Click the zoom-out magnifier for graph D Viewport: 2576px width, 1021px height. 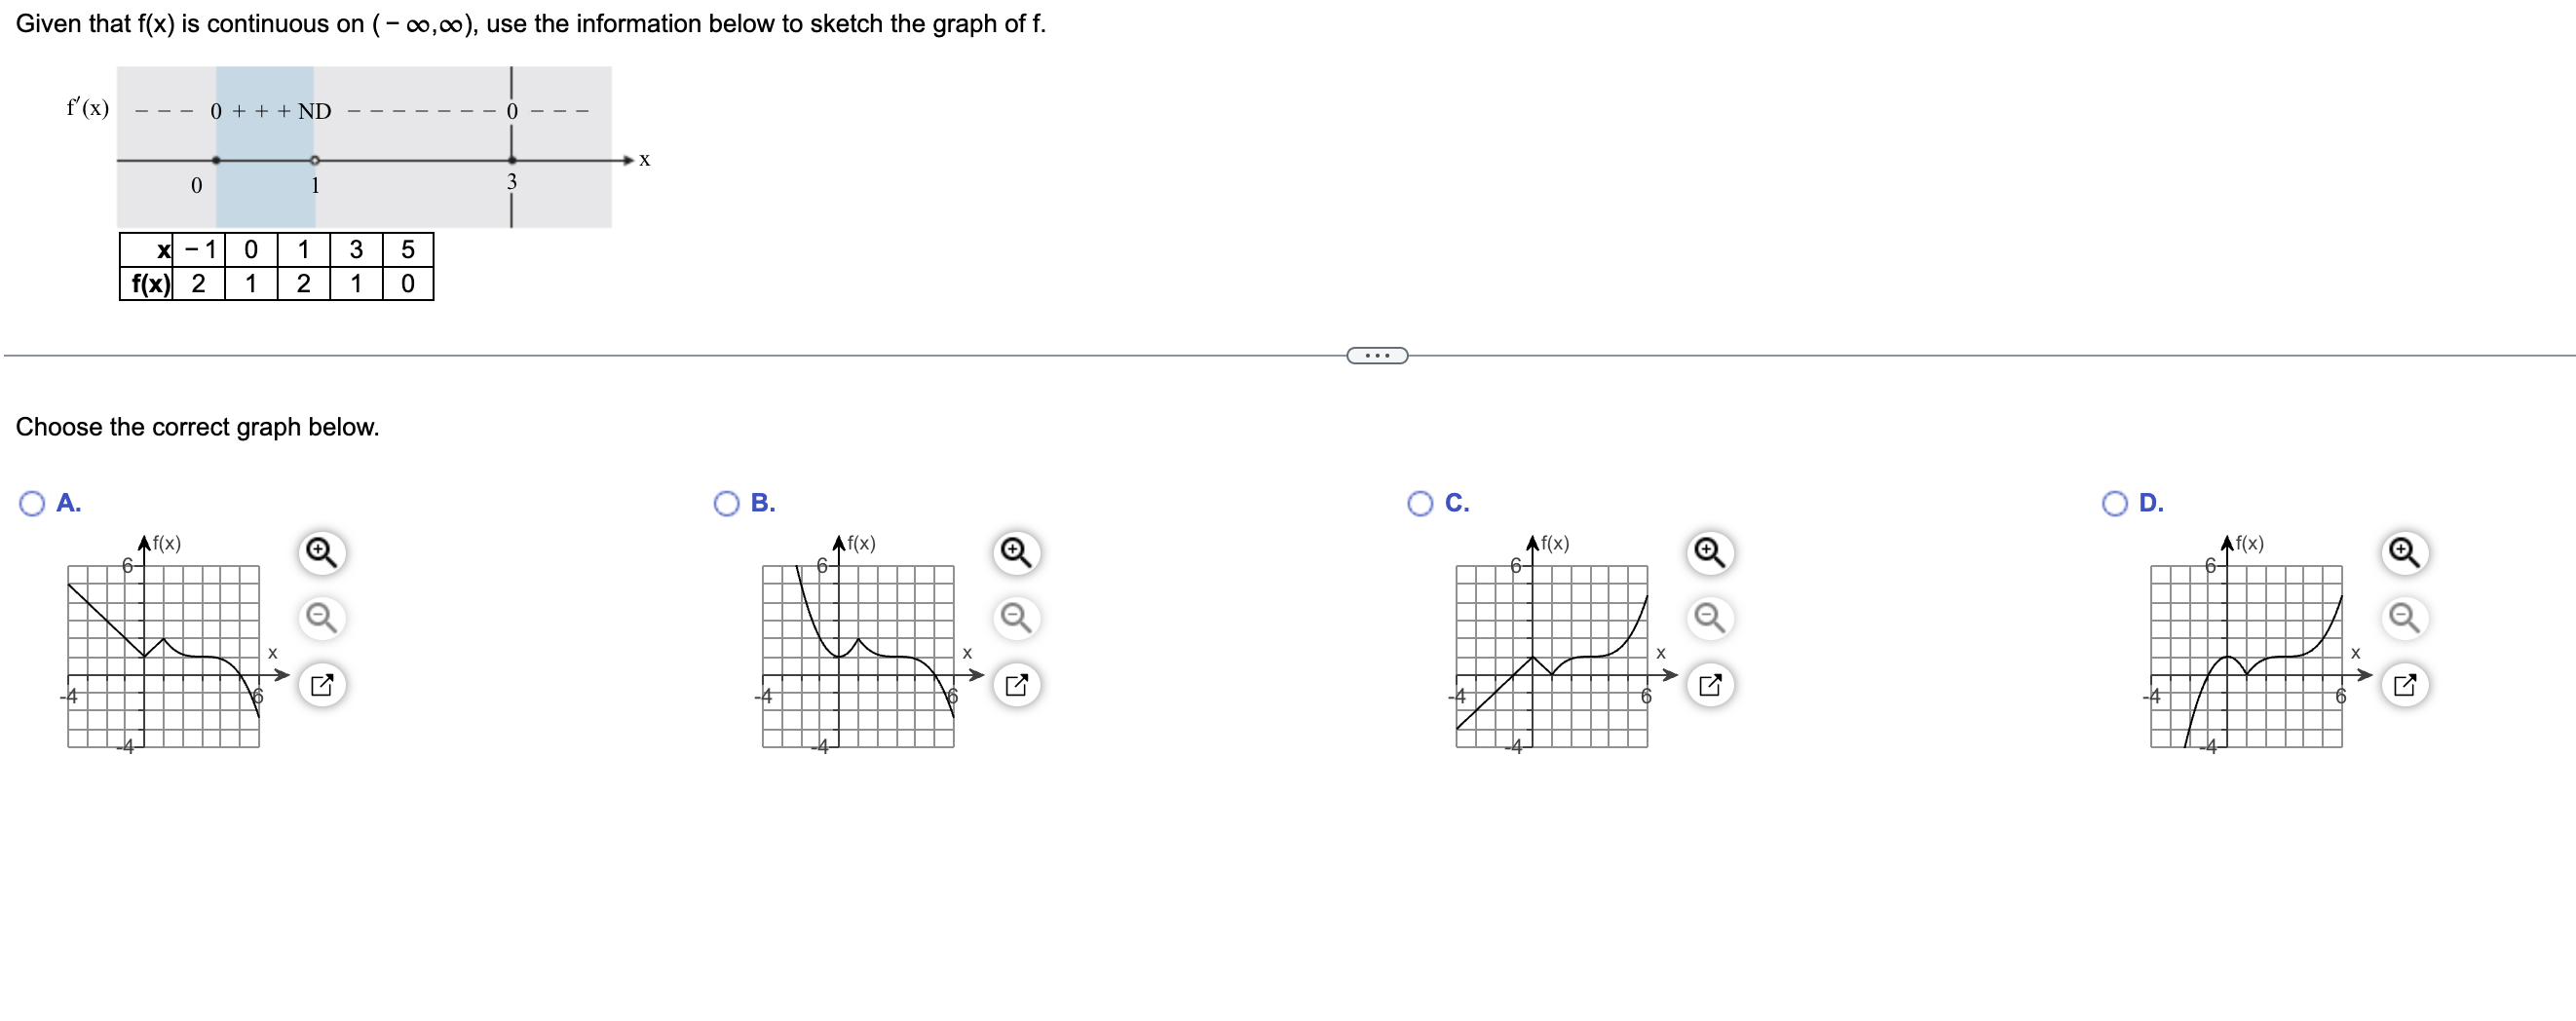(2404, 619)
